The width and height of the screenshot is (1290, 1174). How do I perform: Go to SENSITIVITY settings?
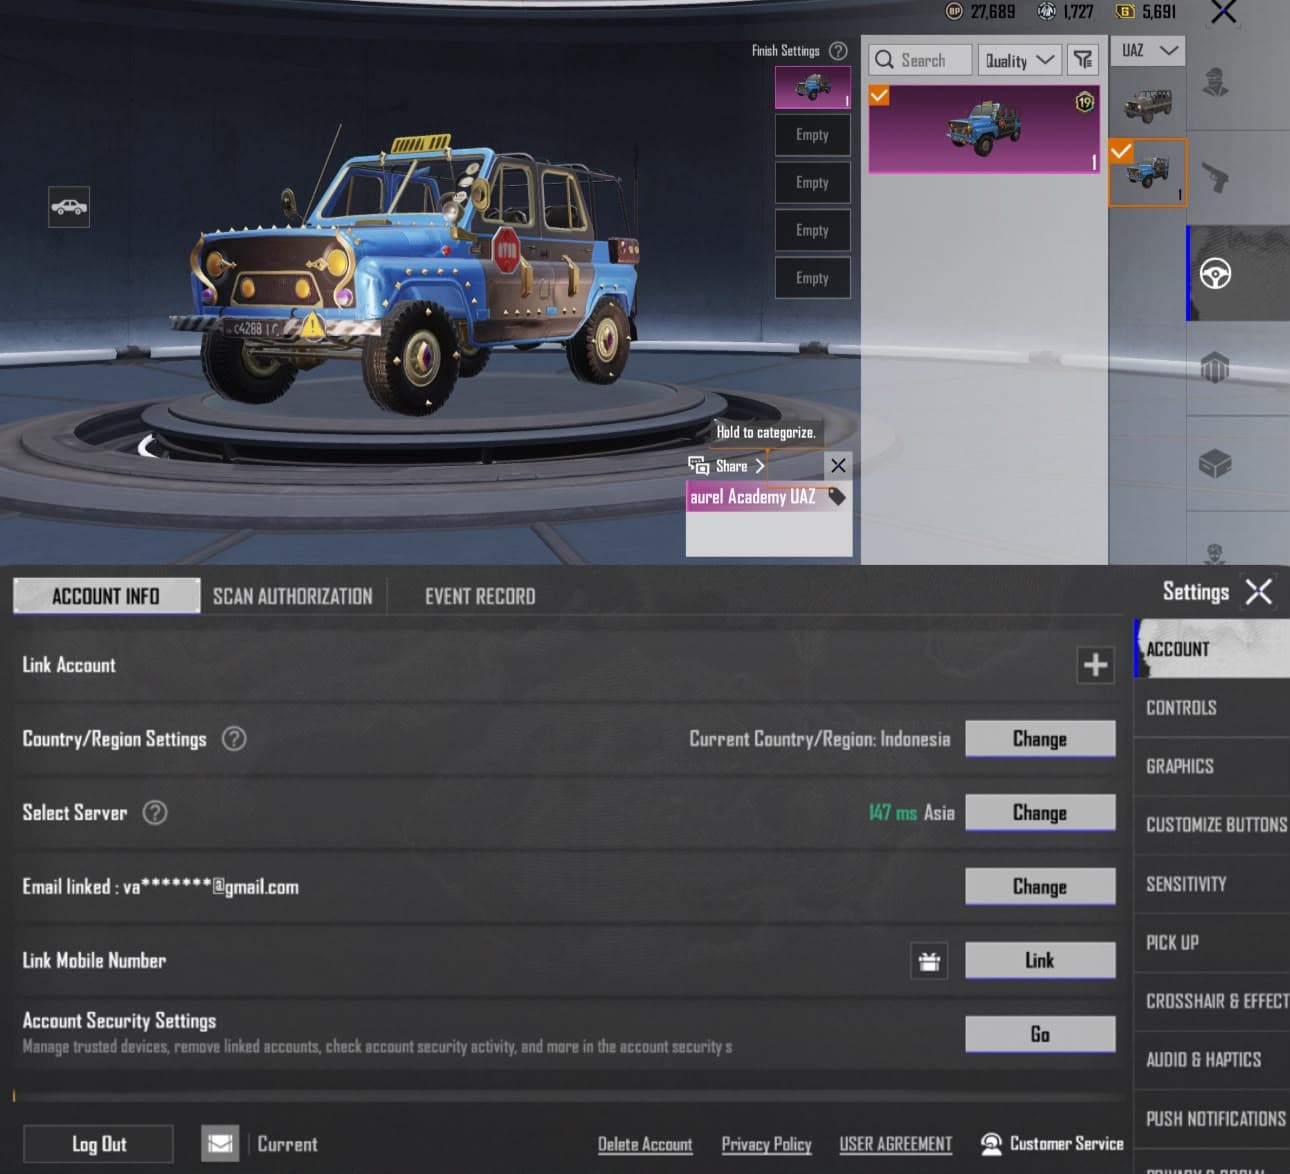[1211, 884]
